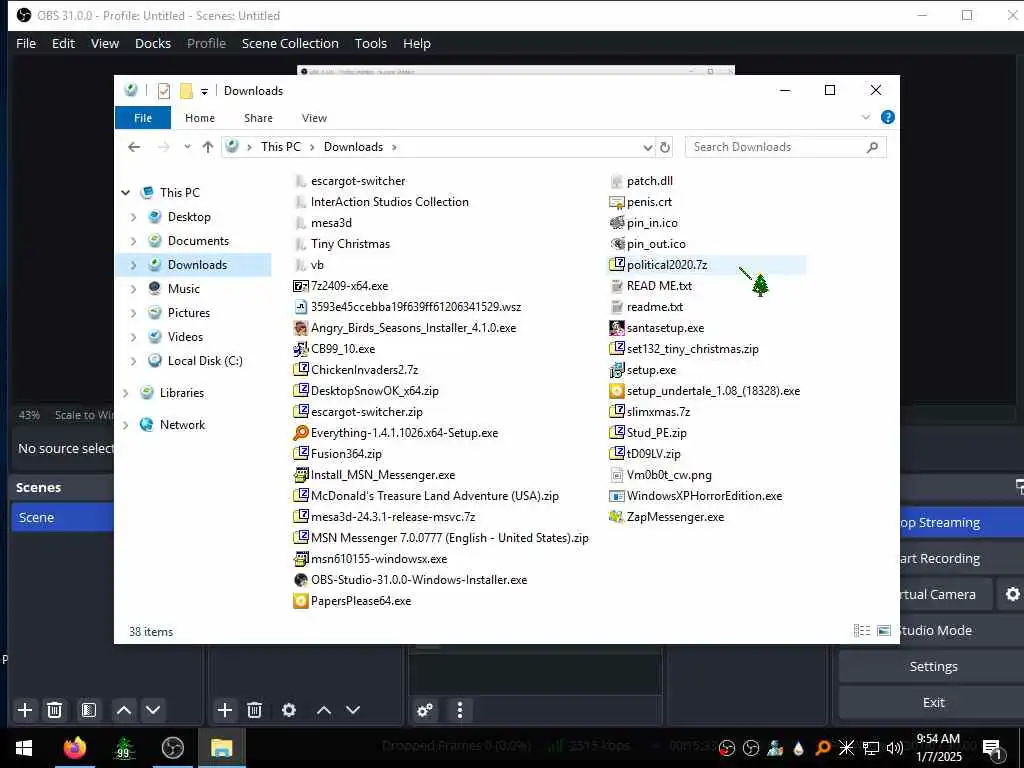Open OBS Edit menu

[63, 43]
